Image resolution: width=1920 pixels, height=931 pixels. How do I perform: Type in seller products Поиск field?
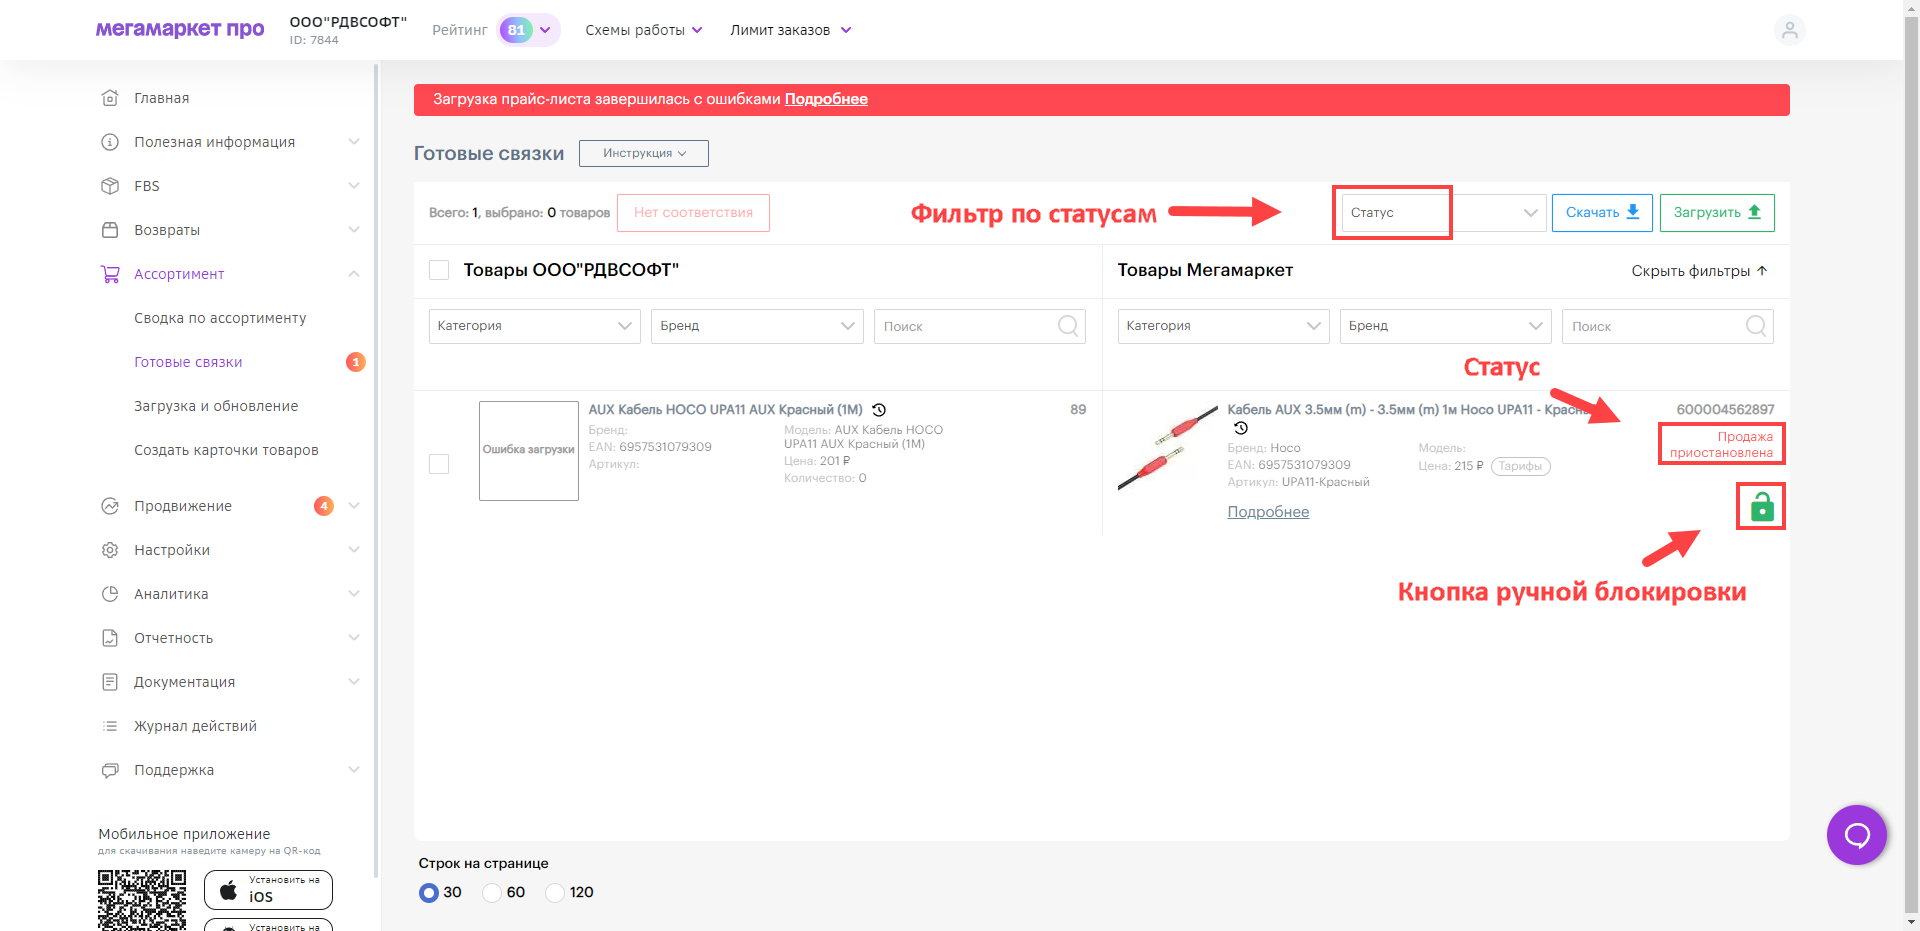(980, 326)
